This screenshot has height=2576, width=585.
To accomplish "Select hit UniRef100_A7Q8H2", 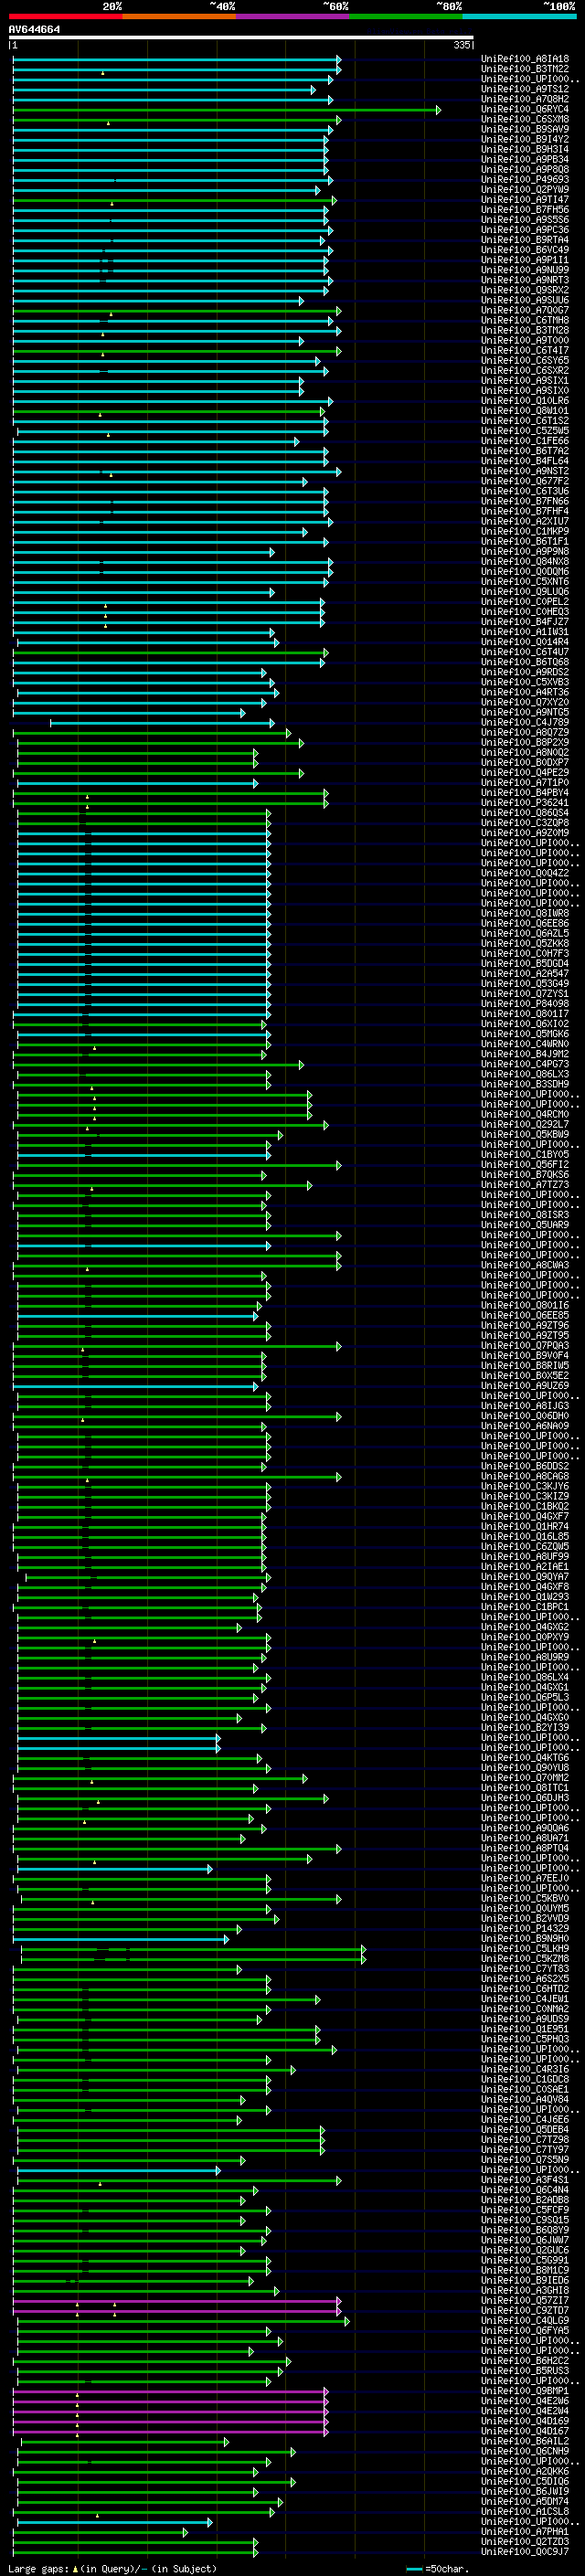I will click(525, 99).
